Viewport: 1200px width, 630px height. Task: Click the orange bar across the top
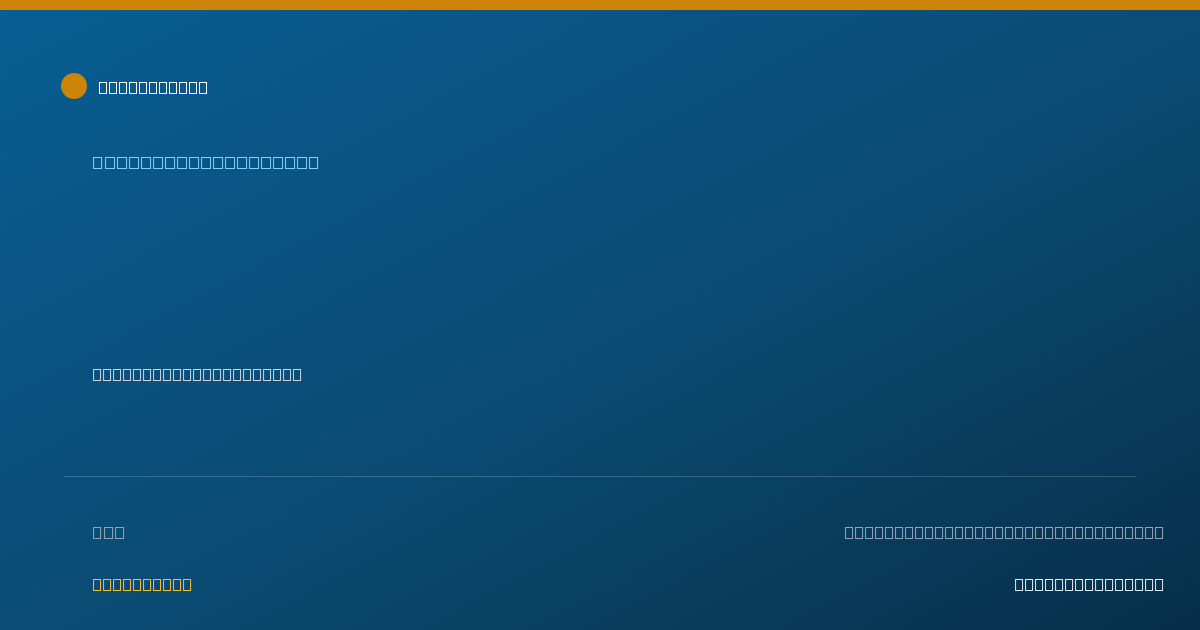point(600,5)
